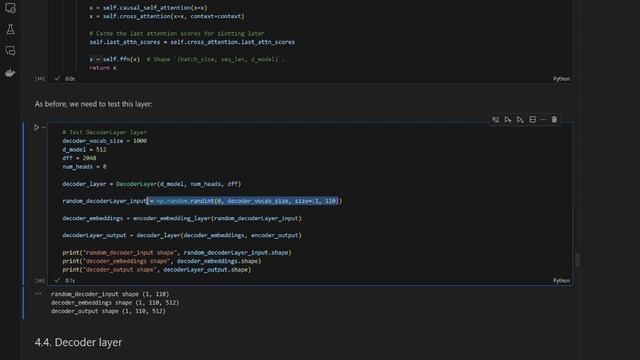Click output 'decoder_output shape (1, 110, 512)'
Screen dimensions: 640x360
108,311
